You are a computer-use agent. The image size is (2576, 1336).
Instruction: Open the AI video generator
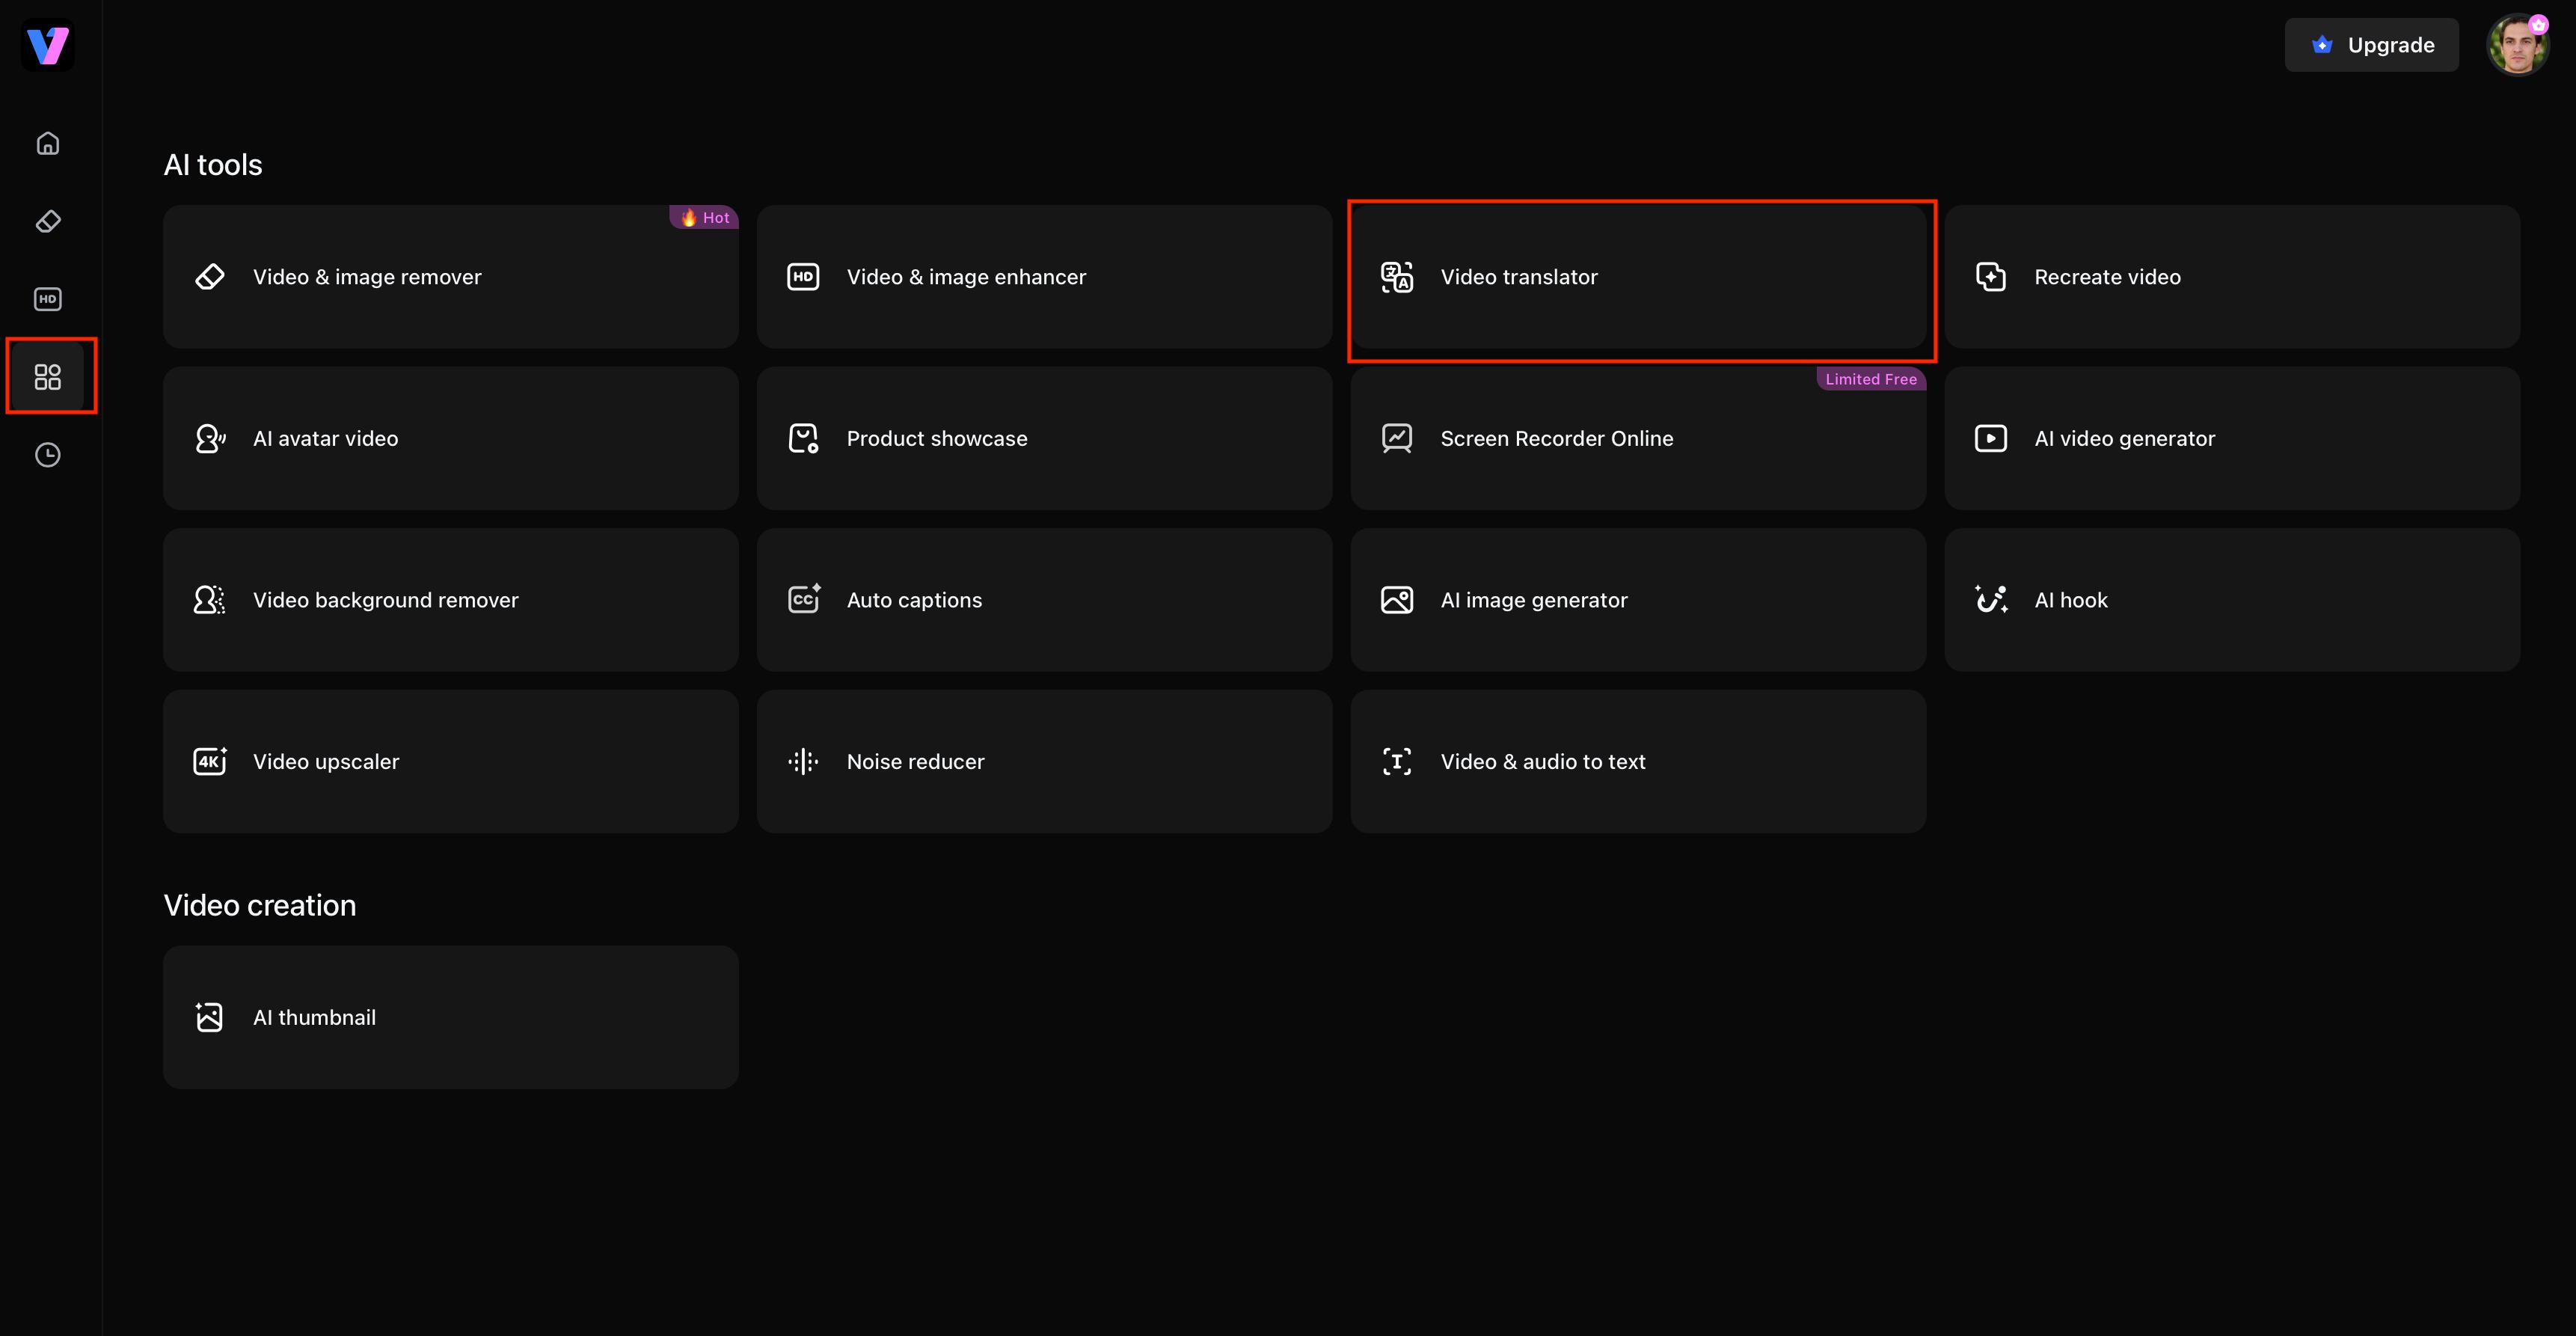point(2232,439)
